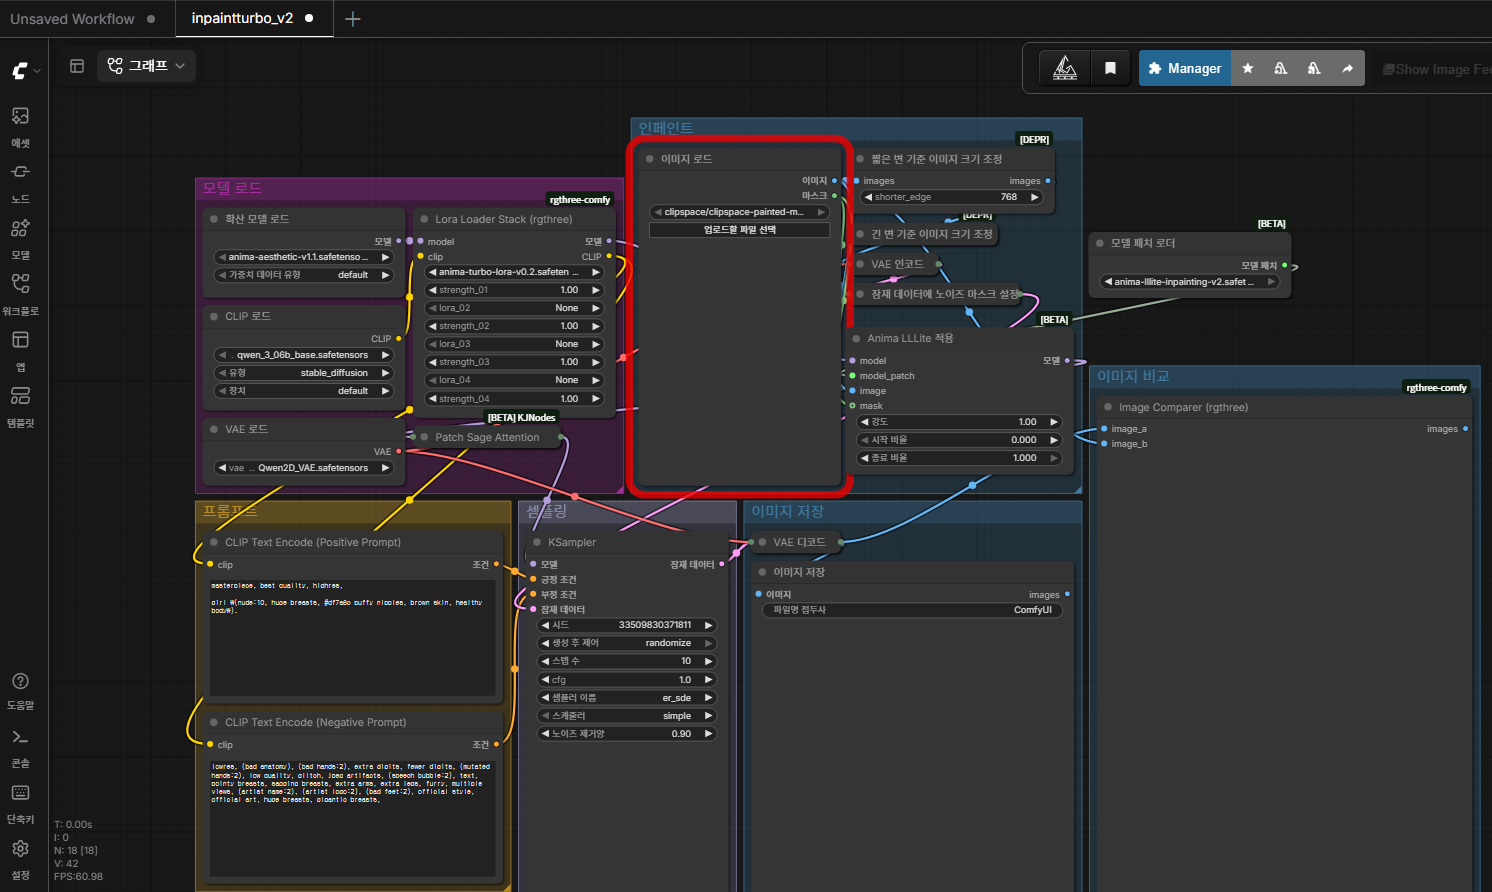Open the 그래프 graph mode dropdown
Image resolution: width=1492 pixels, height=892 pixels.
pos(146,66)
